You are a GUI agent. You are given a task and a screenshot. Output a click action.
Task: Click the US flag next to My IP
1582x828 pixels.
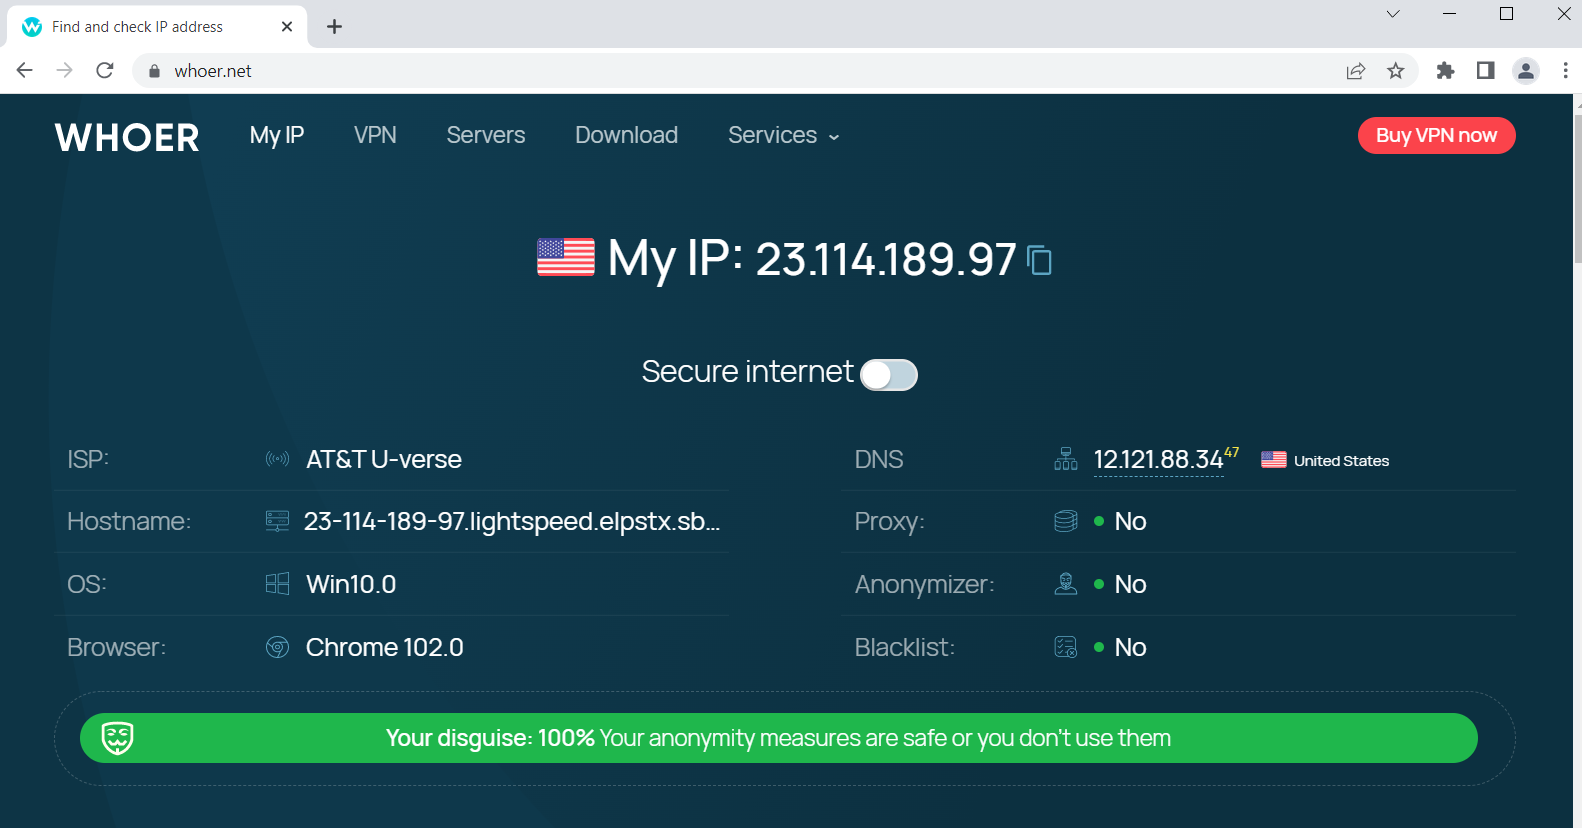(x=566, y=257)
